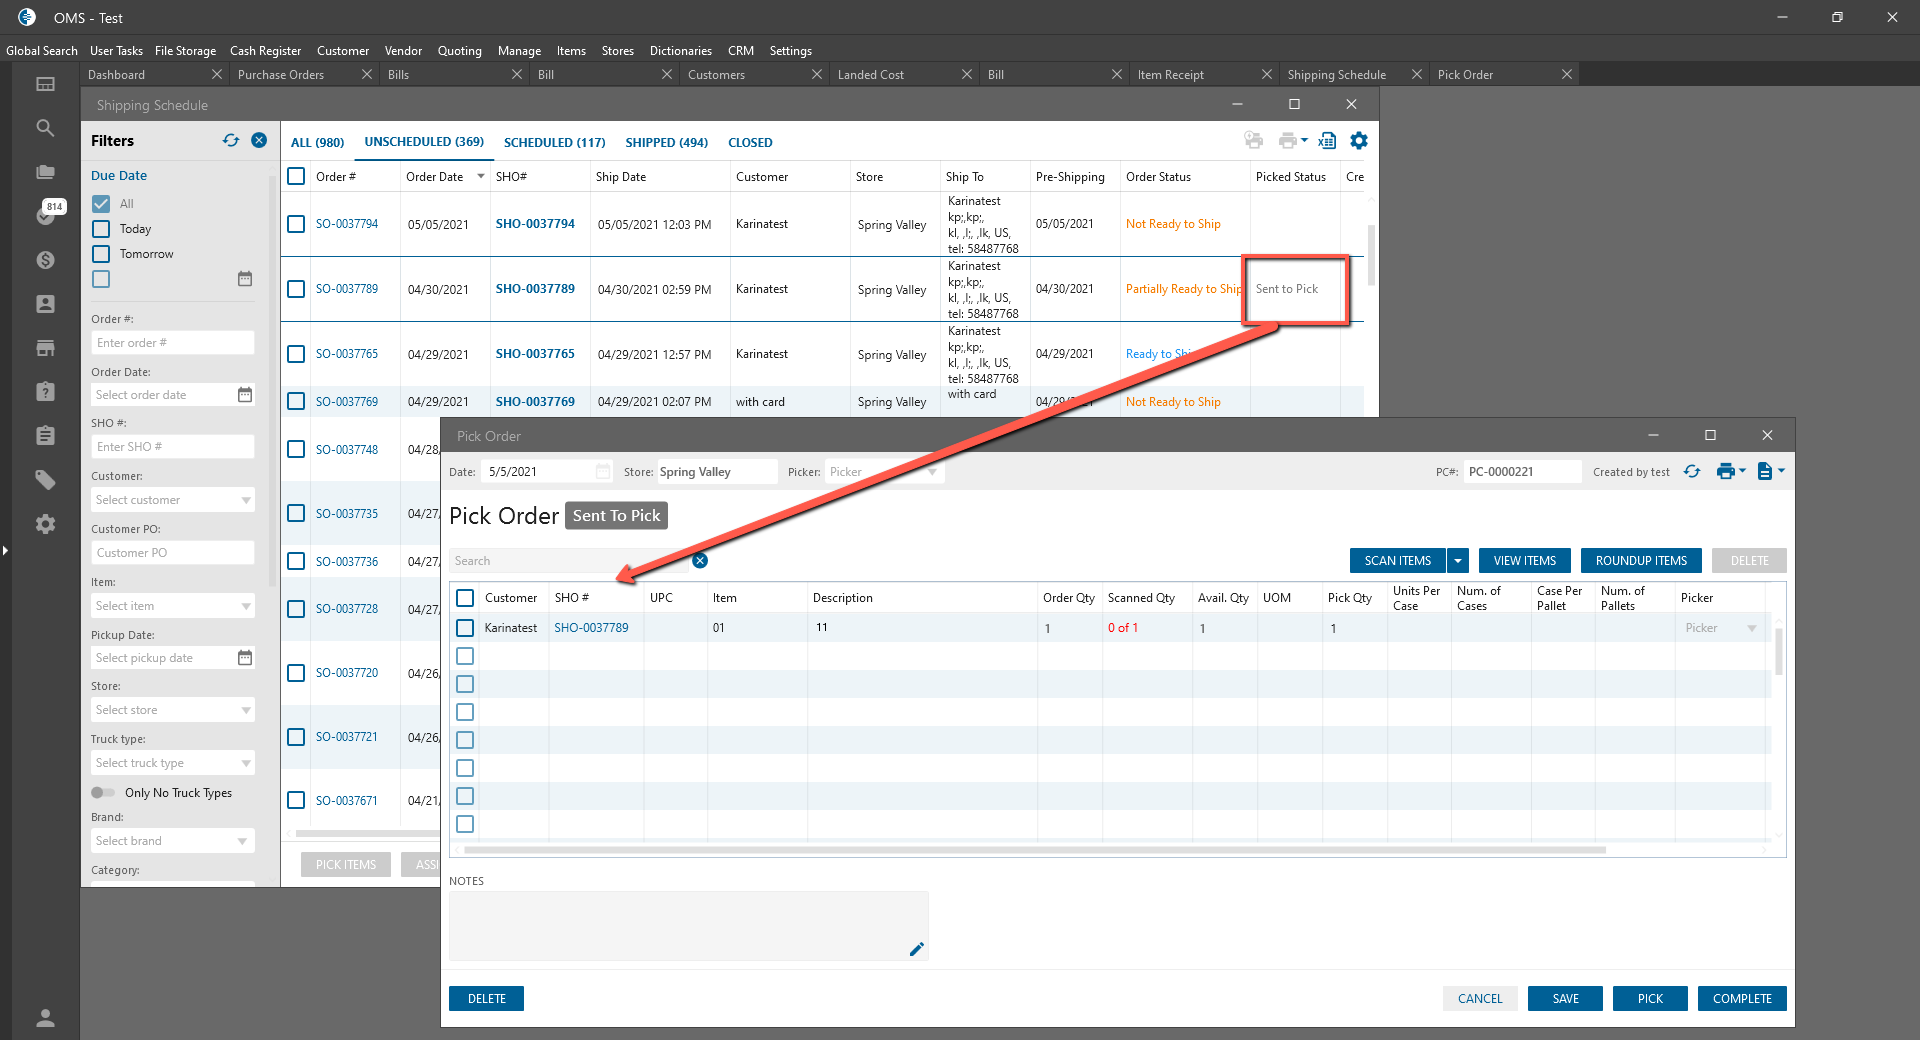Image resolution: width=1920 pixels, height=1040 pixels.
Task: Check the Today due date filter
Action: pos(101,229)
